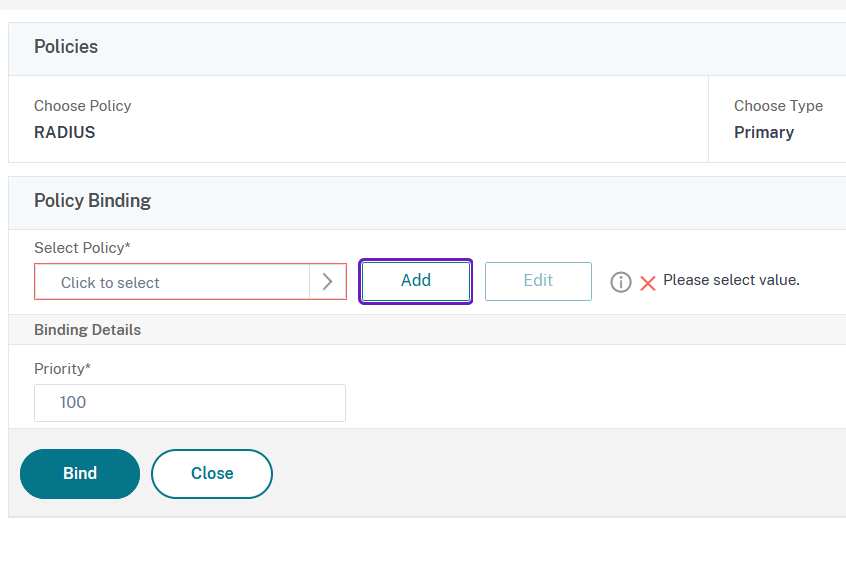The height and width of the screenshot is (567, 846).
Task: Click the Priority field label
Action: pos(62,369)
